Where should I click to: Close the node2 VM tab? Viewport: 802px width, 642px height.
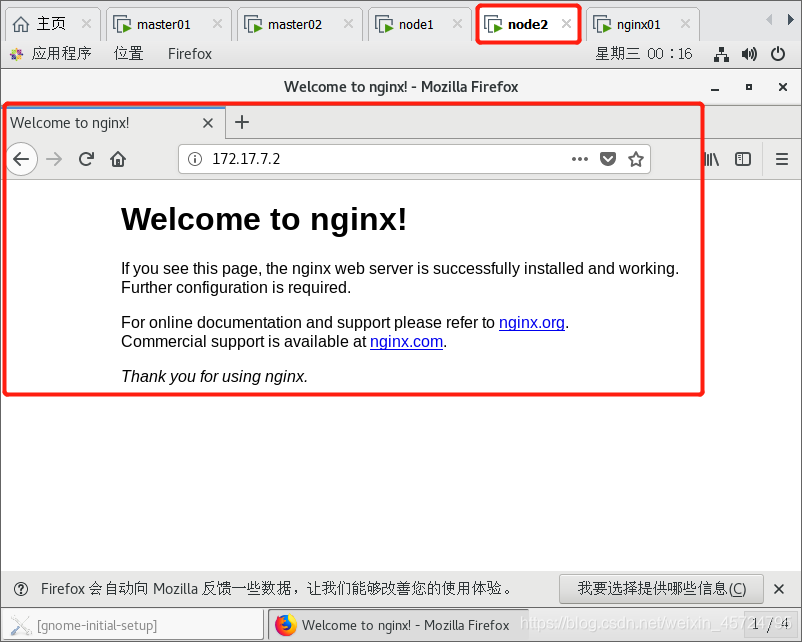pyautogui.click(x=566, y=24)
